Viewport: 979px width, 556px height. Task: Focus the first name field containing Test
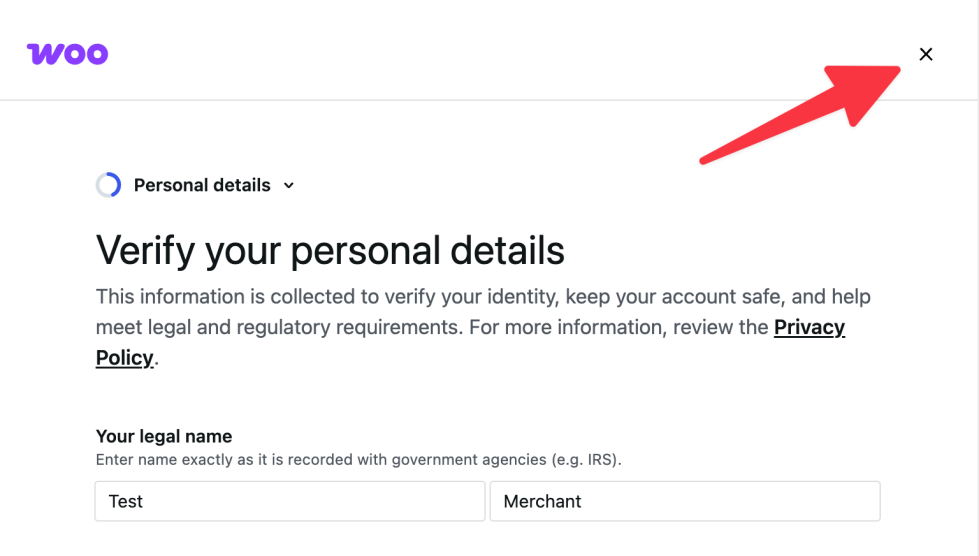[289, 501]
